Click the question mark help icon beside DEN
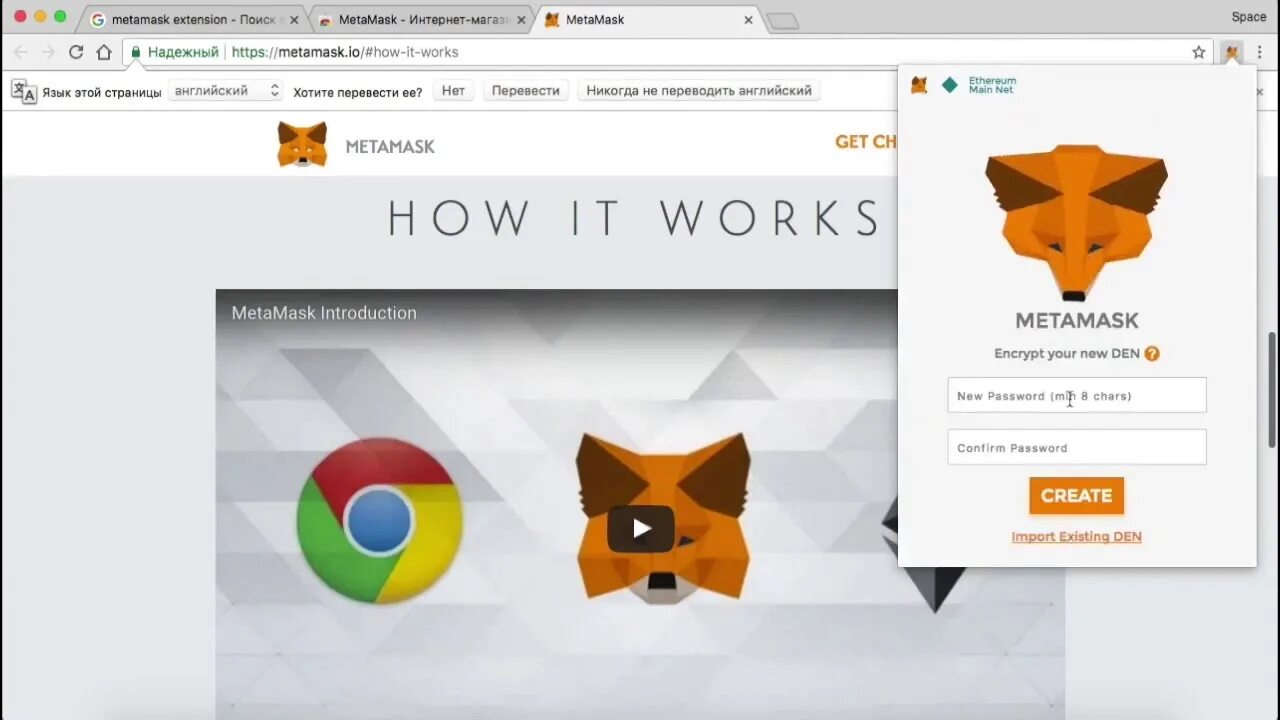Image resolution: width=1280 pixels, height=720 pixels. pyautogui.click(x=1152, y=353)
